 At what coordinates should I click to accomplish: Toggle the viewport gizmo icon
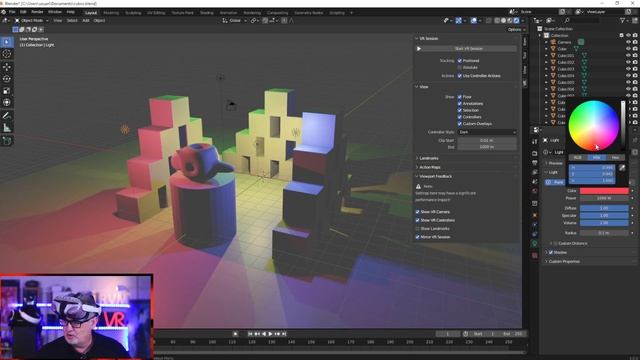[x=458, y=20]
